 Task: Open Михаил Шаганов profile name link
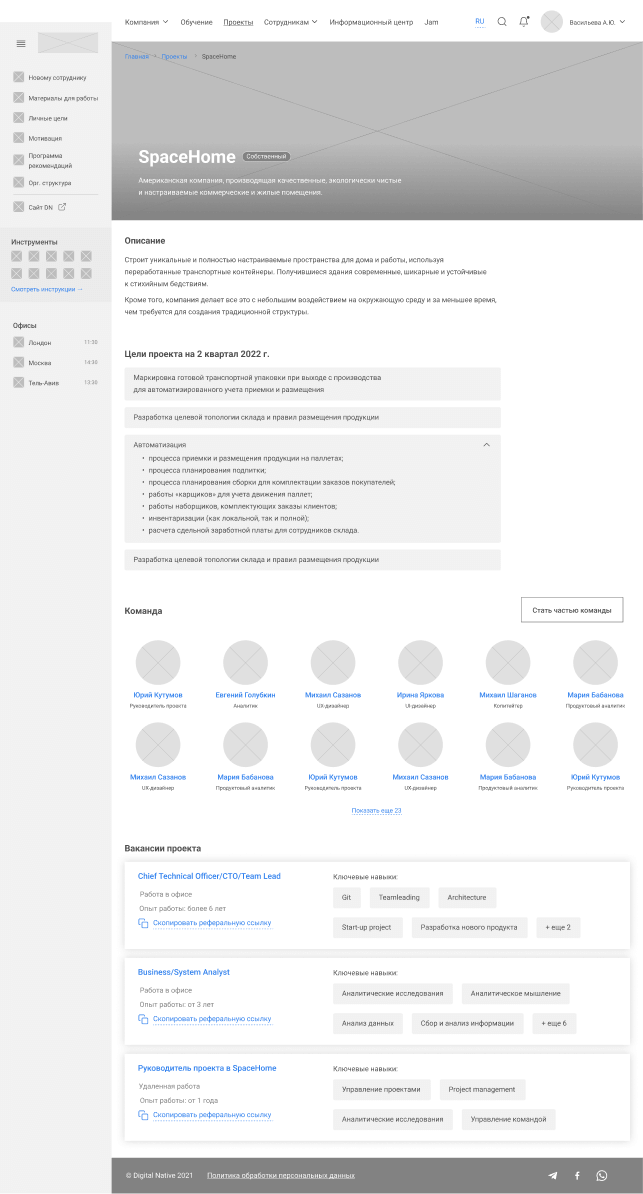[x=508, y=695]
